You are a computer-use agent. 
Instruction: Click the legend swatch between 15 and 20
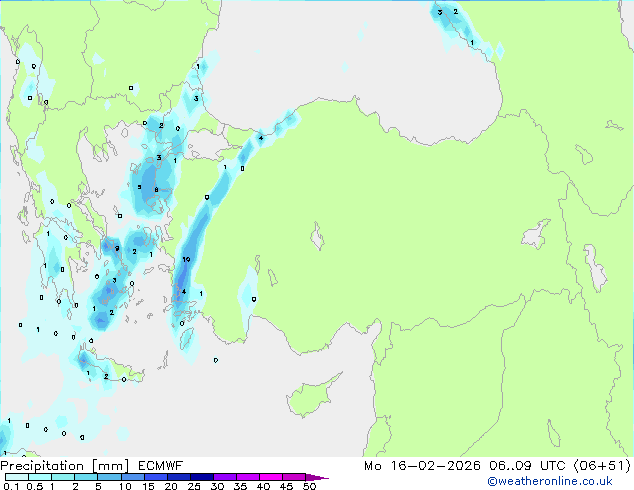pos(155,477)
